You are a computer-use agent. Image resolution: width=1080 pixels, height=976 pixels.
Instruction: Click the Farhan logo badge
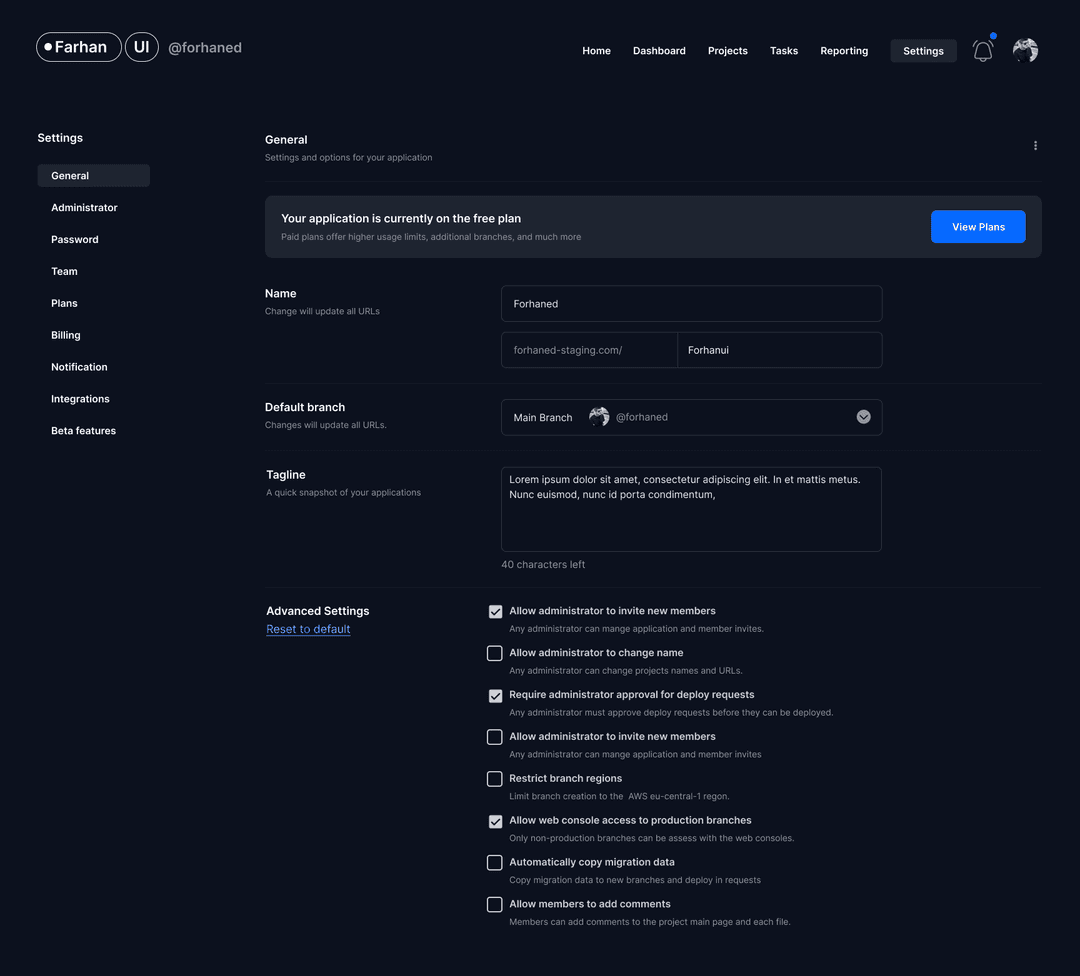78,46
